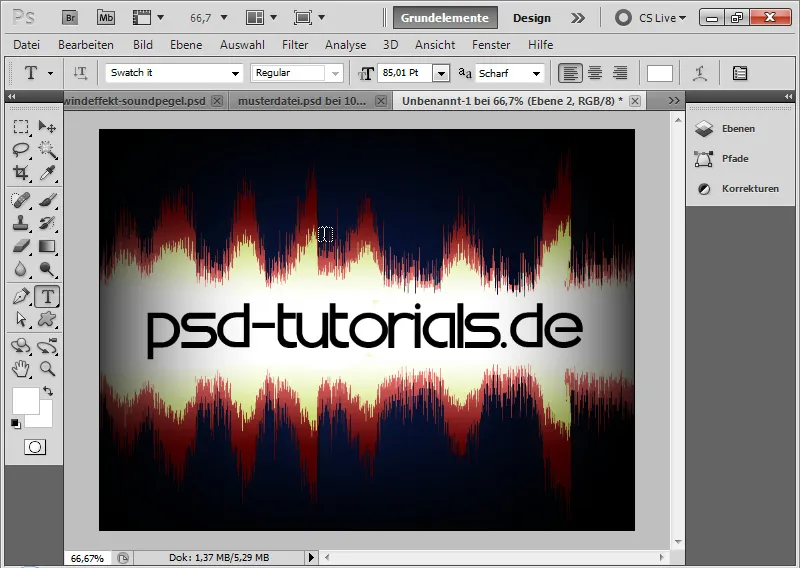The image size is (800, 568).
Task: Open the Filter menu
Action: click(295, 45)
